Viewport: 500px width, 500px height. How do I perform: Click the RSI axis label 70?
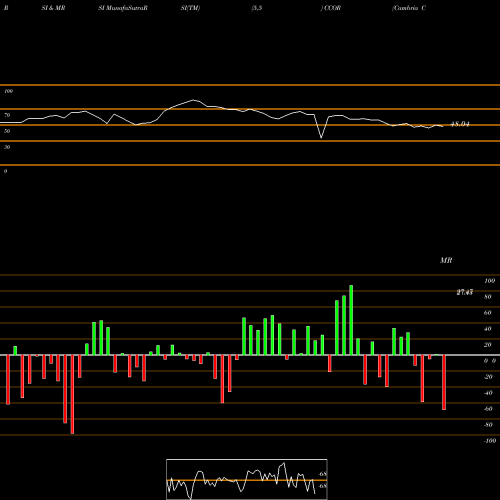(7, 115)
